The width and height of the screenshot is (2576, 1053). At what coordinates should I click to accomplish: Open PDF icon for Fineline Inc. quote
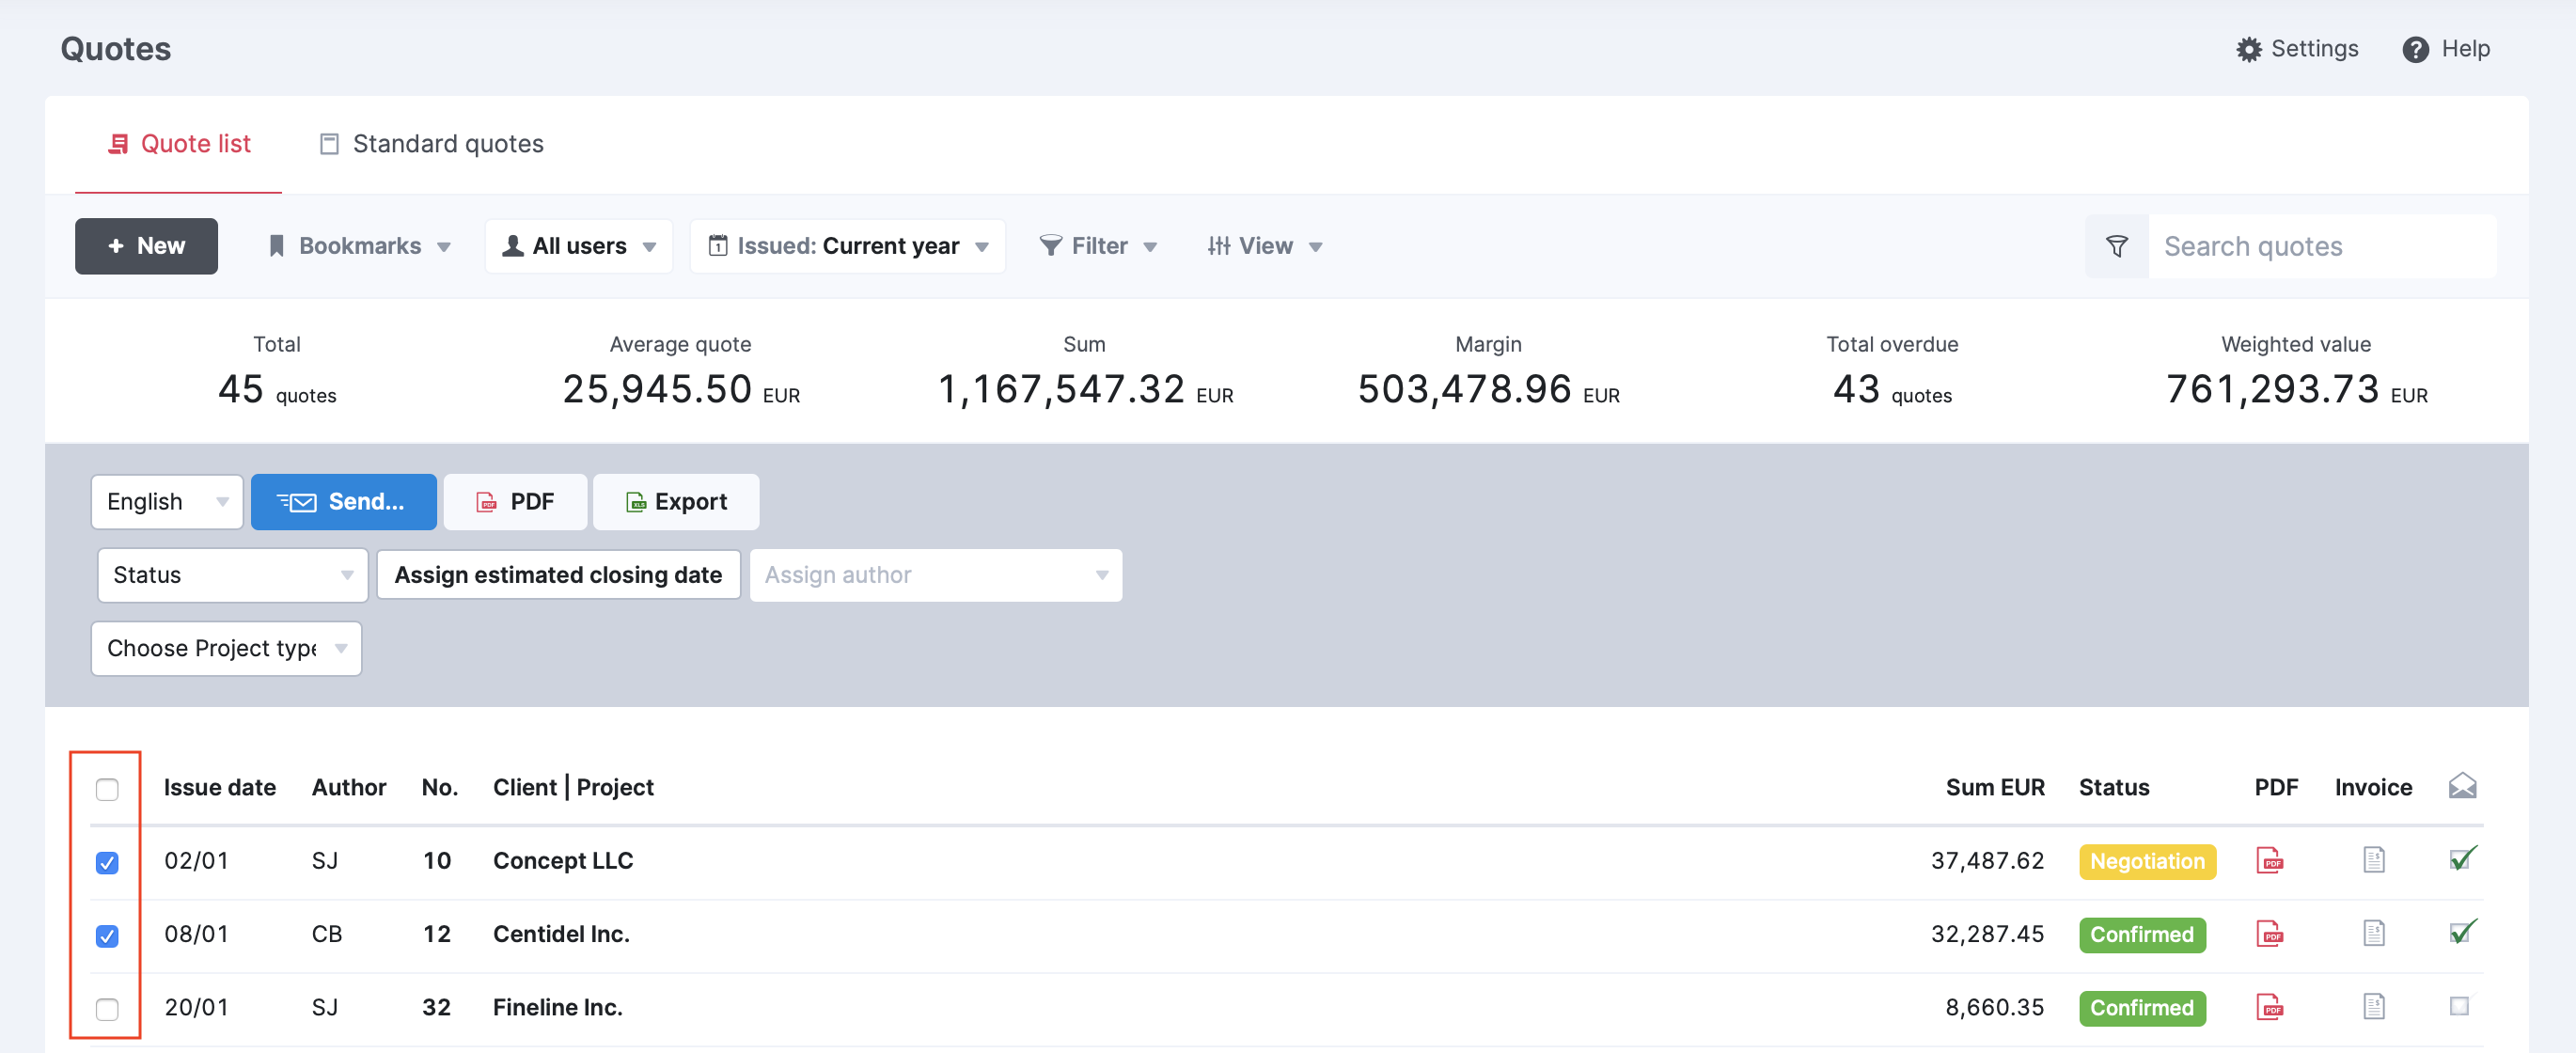(x=2269, y=1006)
